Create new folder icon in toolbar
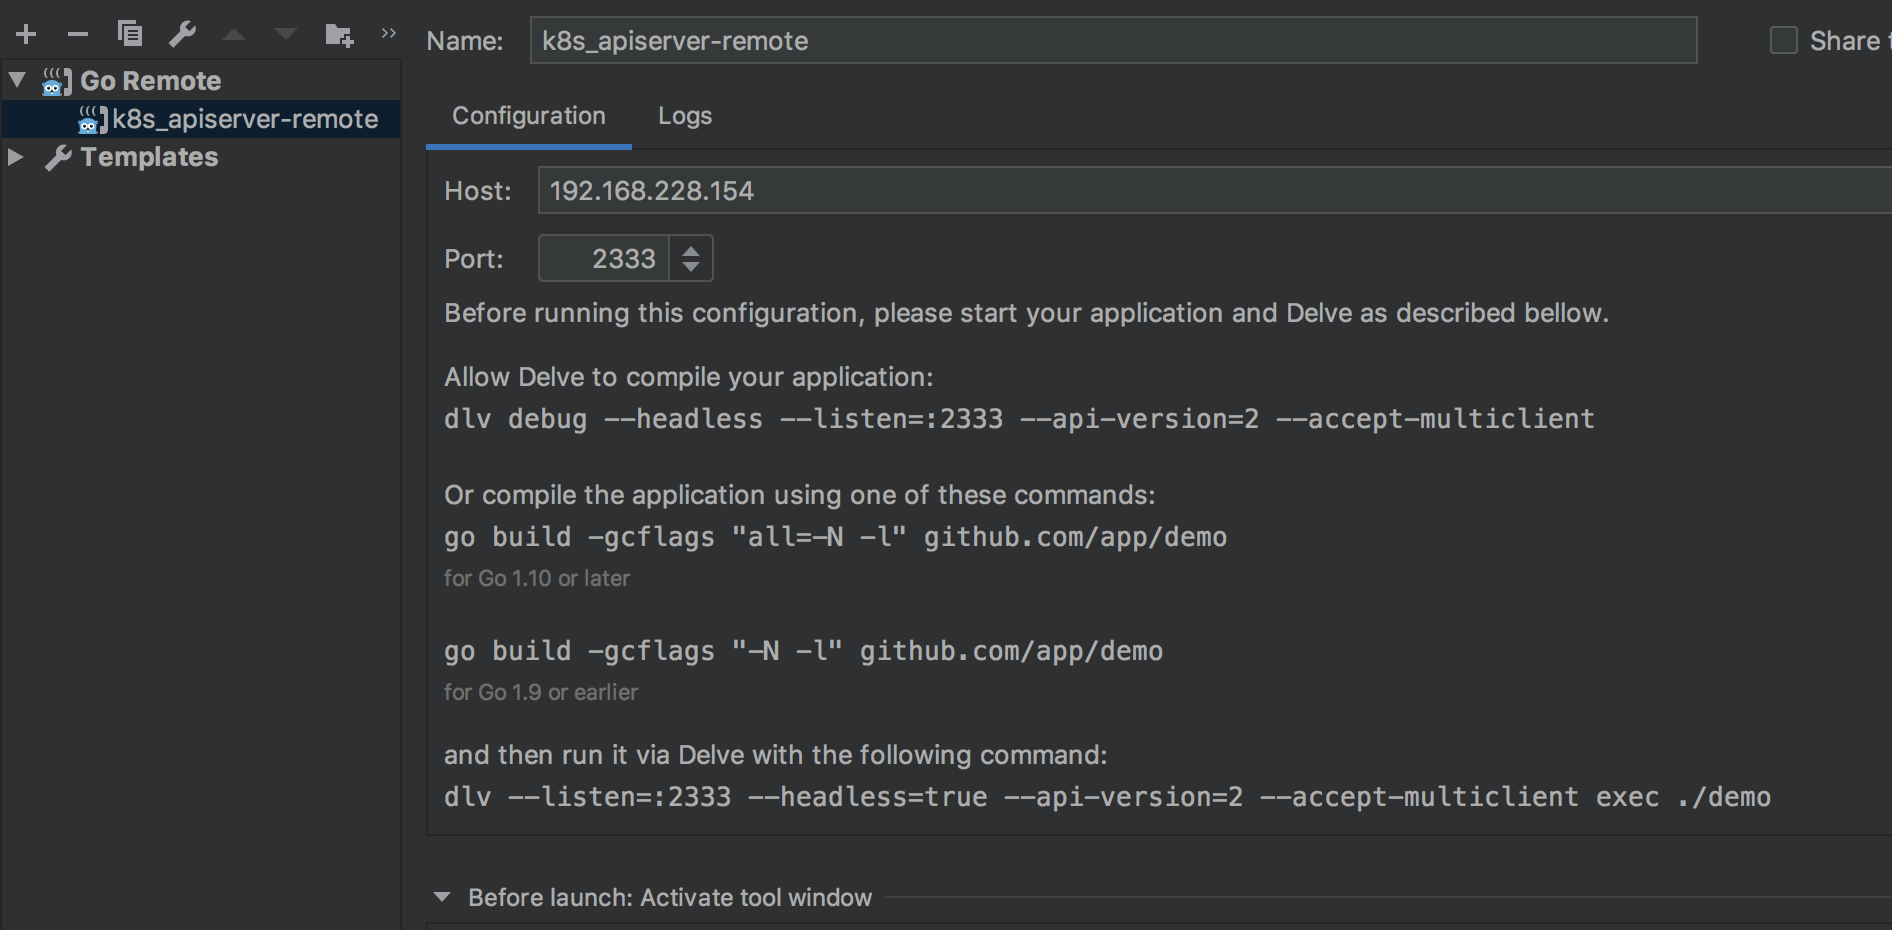1892x930 pixels. [x=340, y=36]
